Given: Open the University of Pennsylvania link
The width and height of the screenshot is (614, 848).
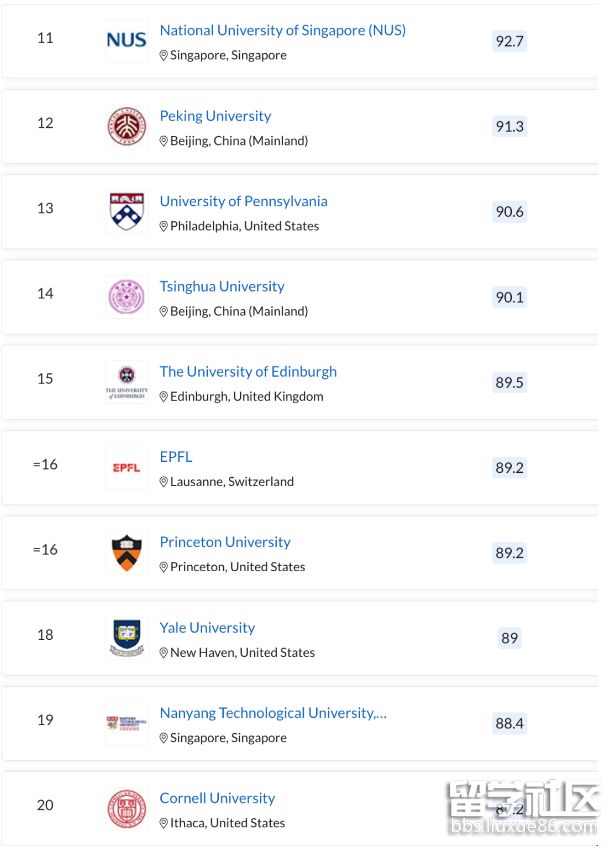Looking at the screenshot, I should coord(243,201).
